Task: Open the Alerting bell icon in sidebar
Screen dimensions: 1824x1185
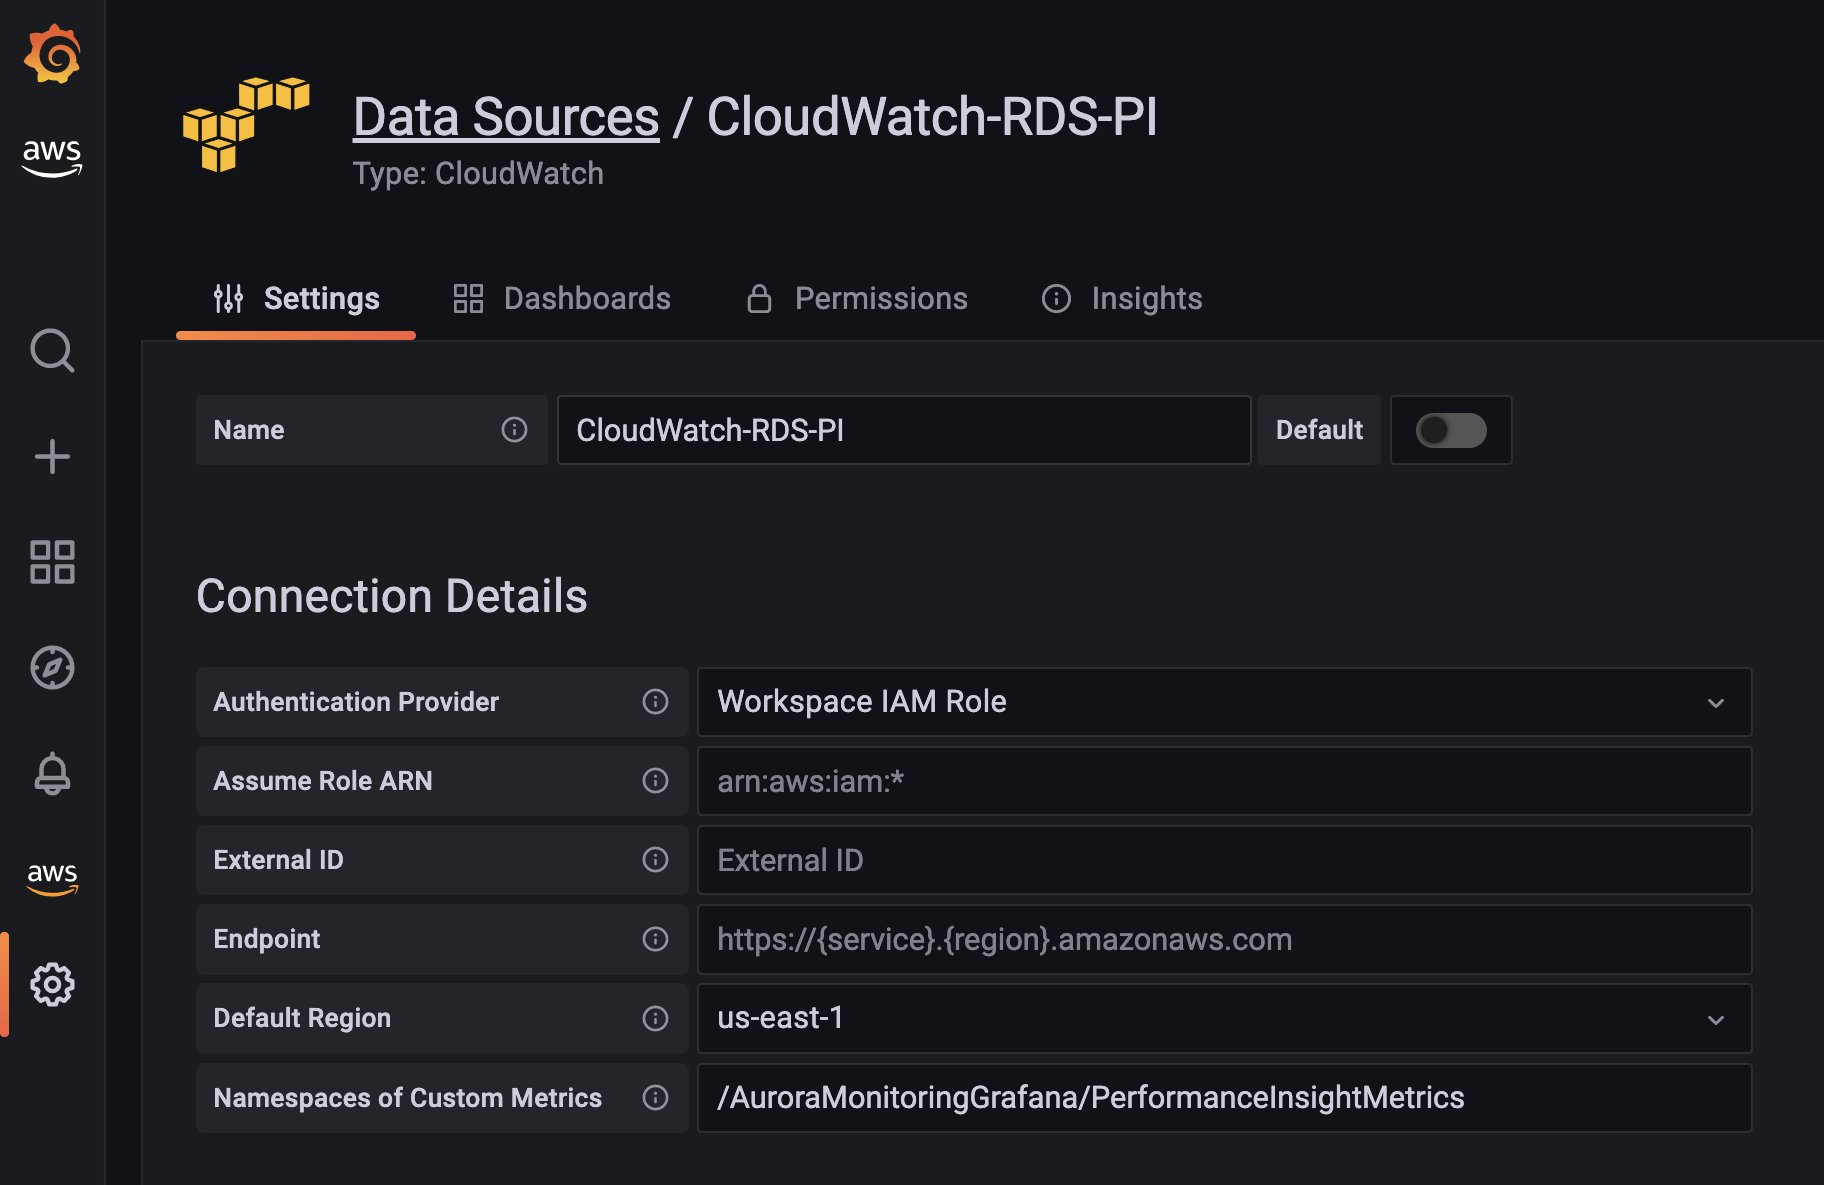Action: (x=53, y=773)
